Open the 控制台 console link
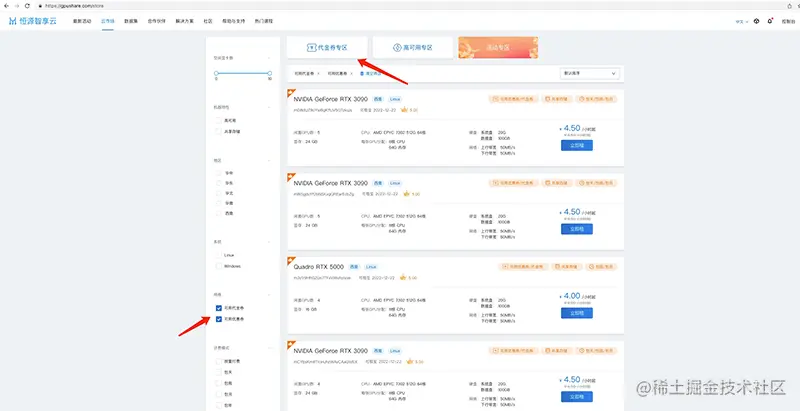The height and width of the screenshot is (411, 800). (x=788, y=21)
